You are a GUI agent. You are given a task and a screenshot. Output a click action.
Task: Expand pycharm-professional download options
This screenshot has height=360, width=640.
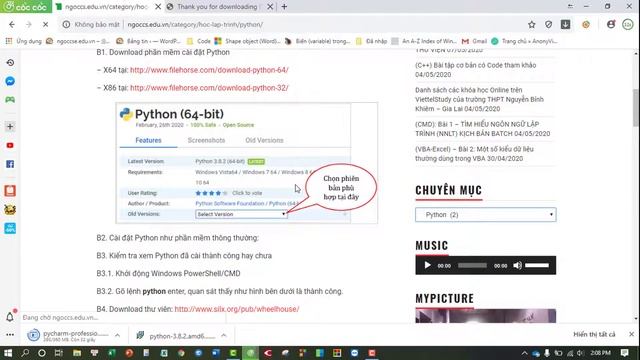point(118,336)
